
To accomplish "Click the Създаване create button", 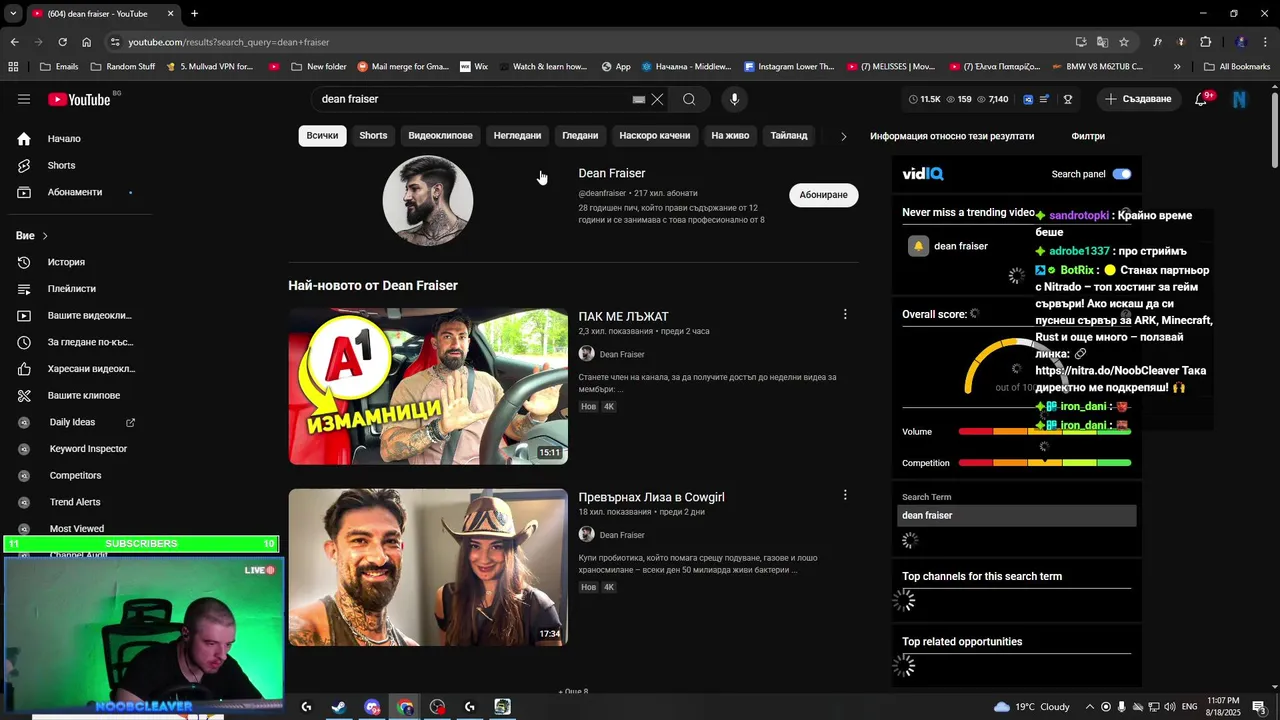I will [x=1139, y=99].
